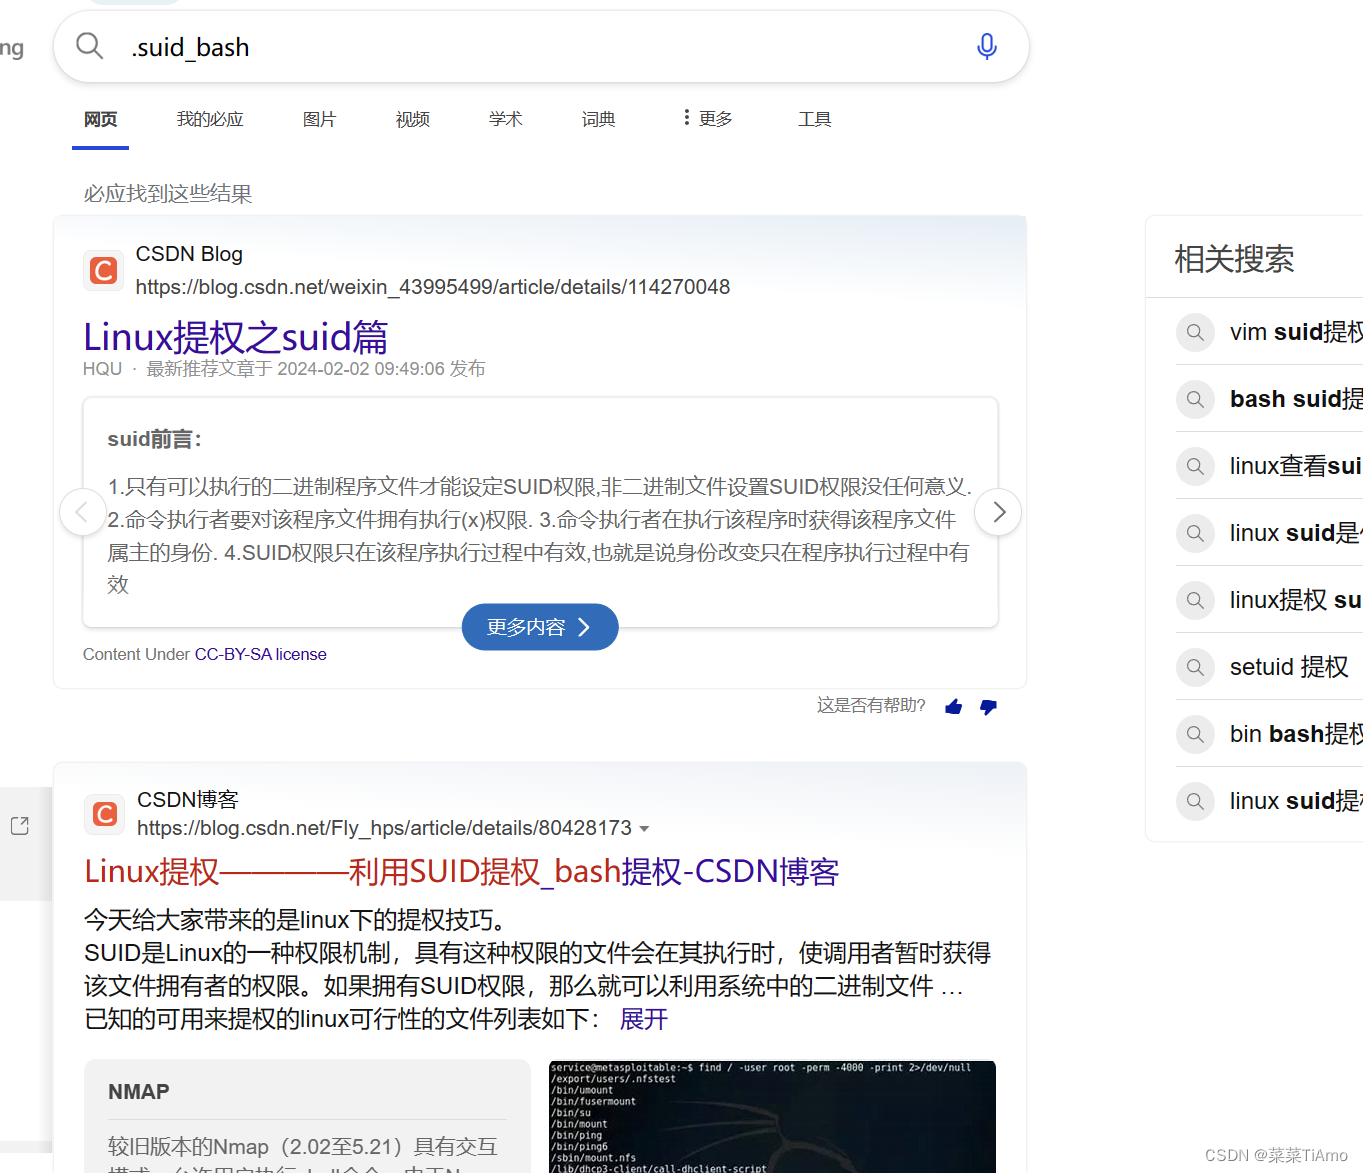The width and height of the screenshot is (1363, 1173).
Task: Click the 'linux提权 su' related search
Action: tap(1296, 600)
